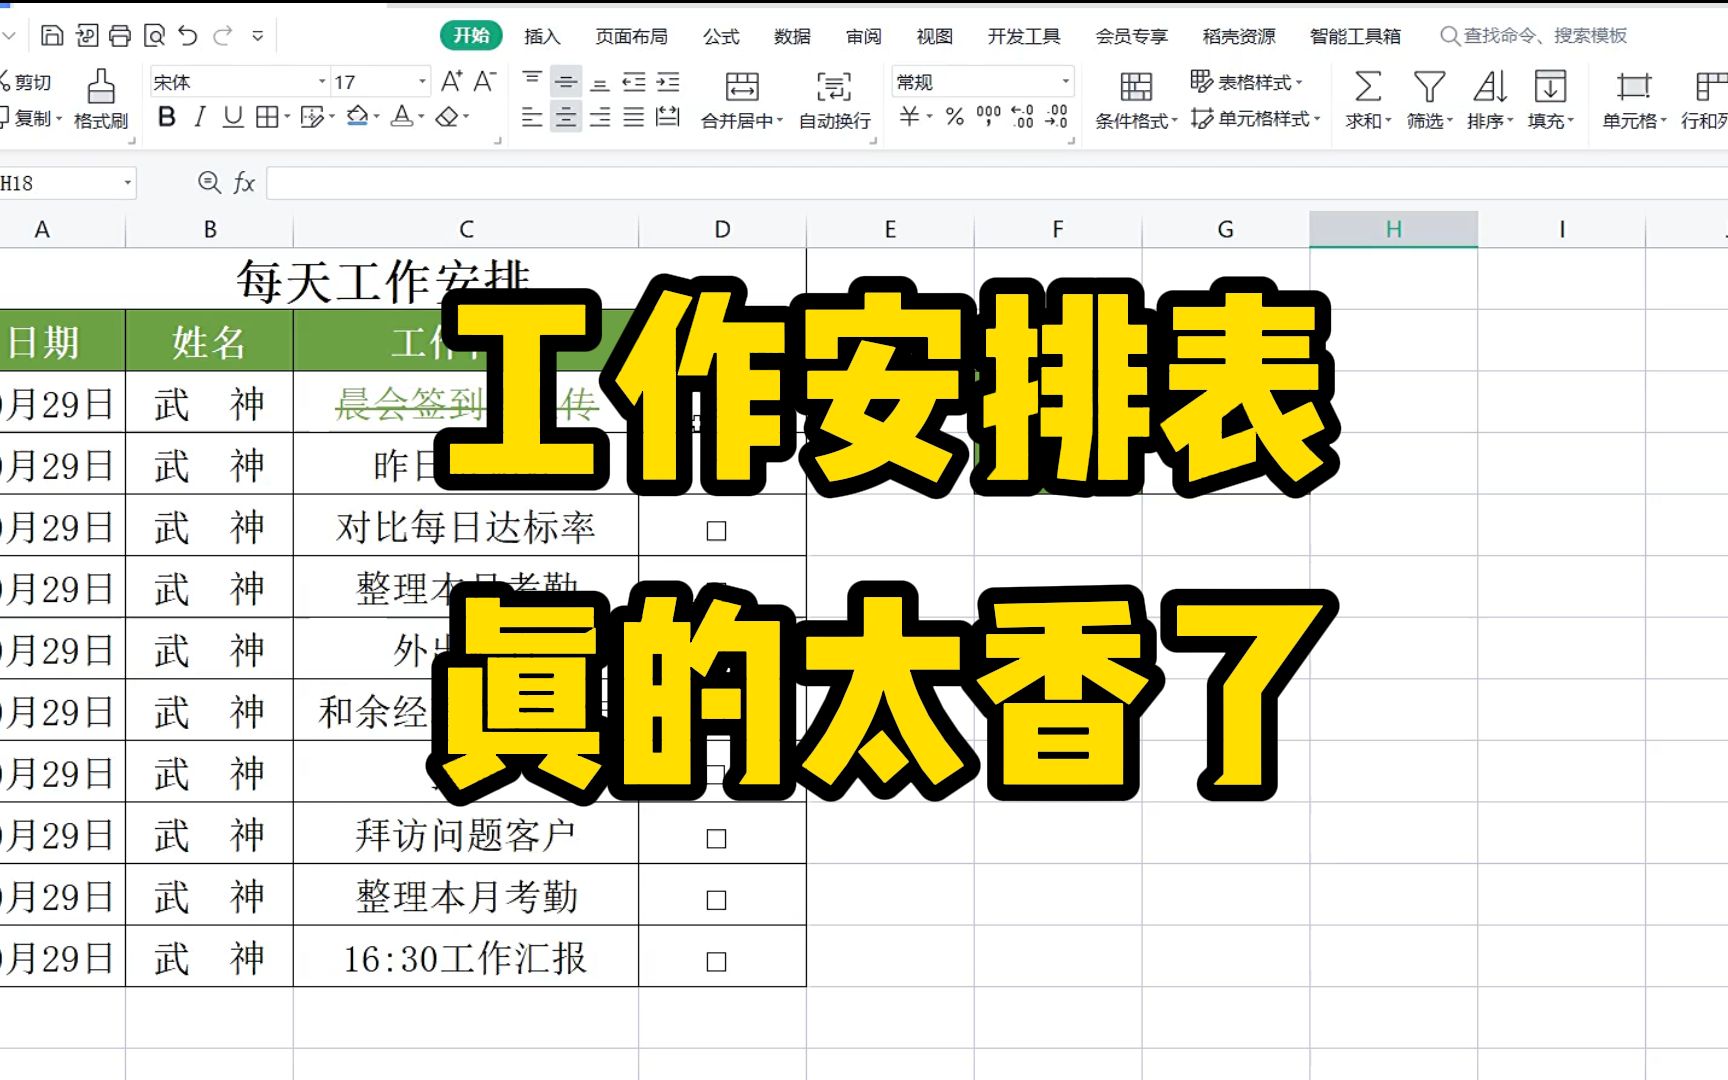Apply thousands separator format

[988, 117]
